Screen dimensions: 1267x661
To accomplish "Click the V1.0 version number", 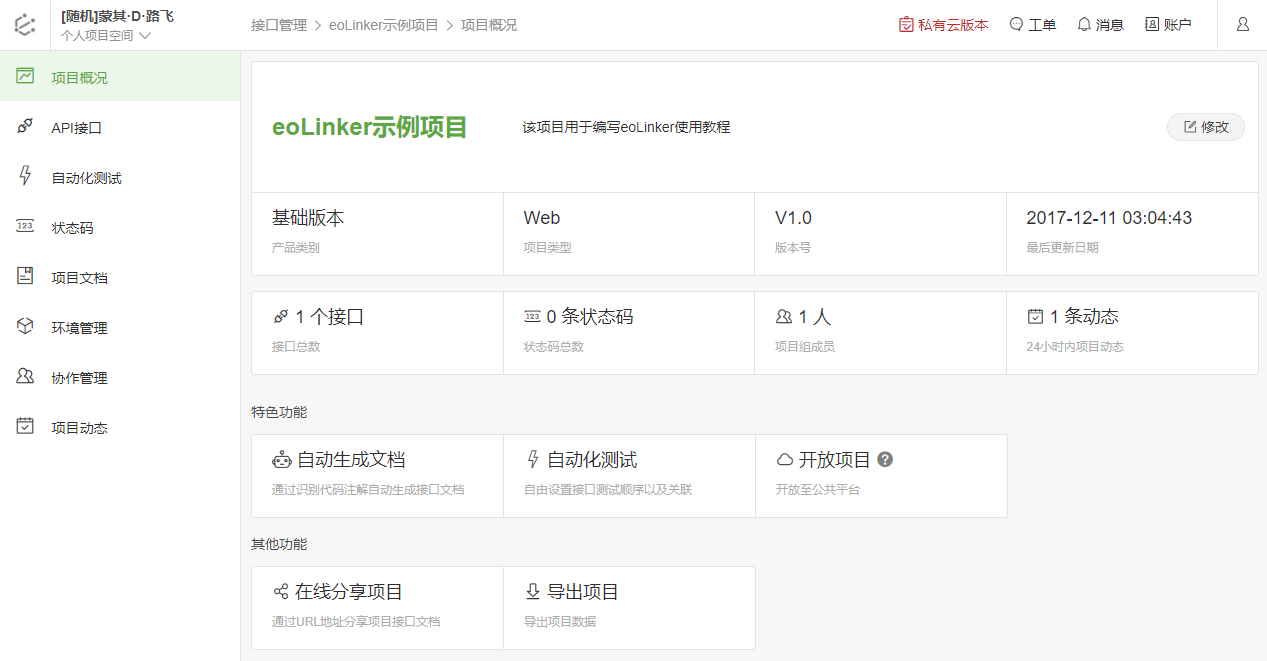I will (794, 218).
